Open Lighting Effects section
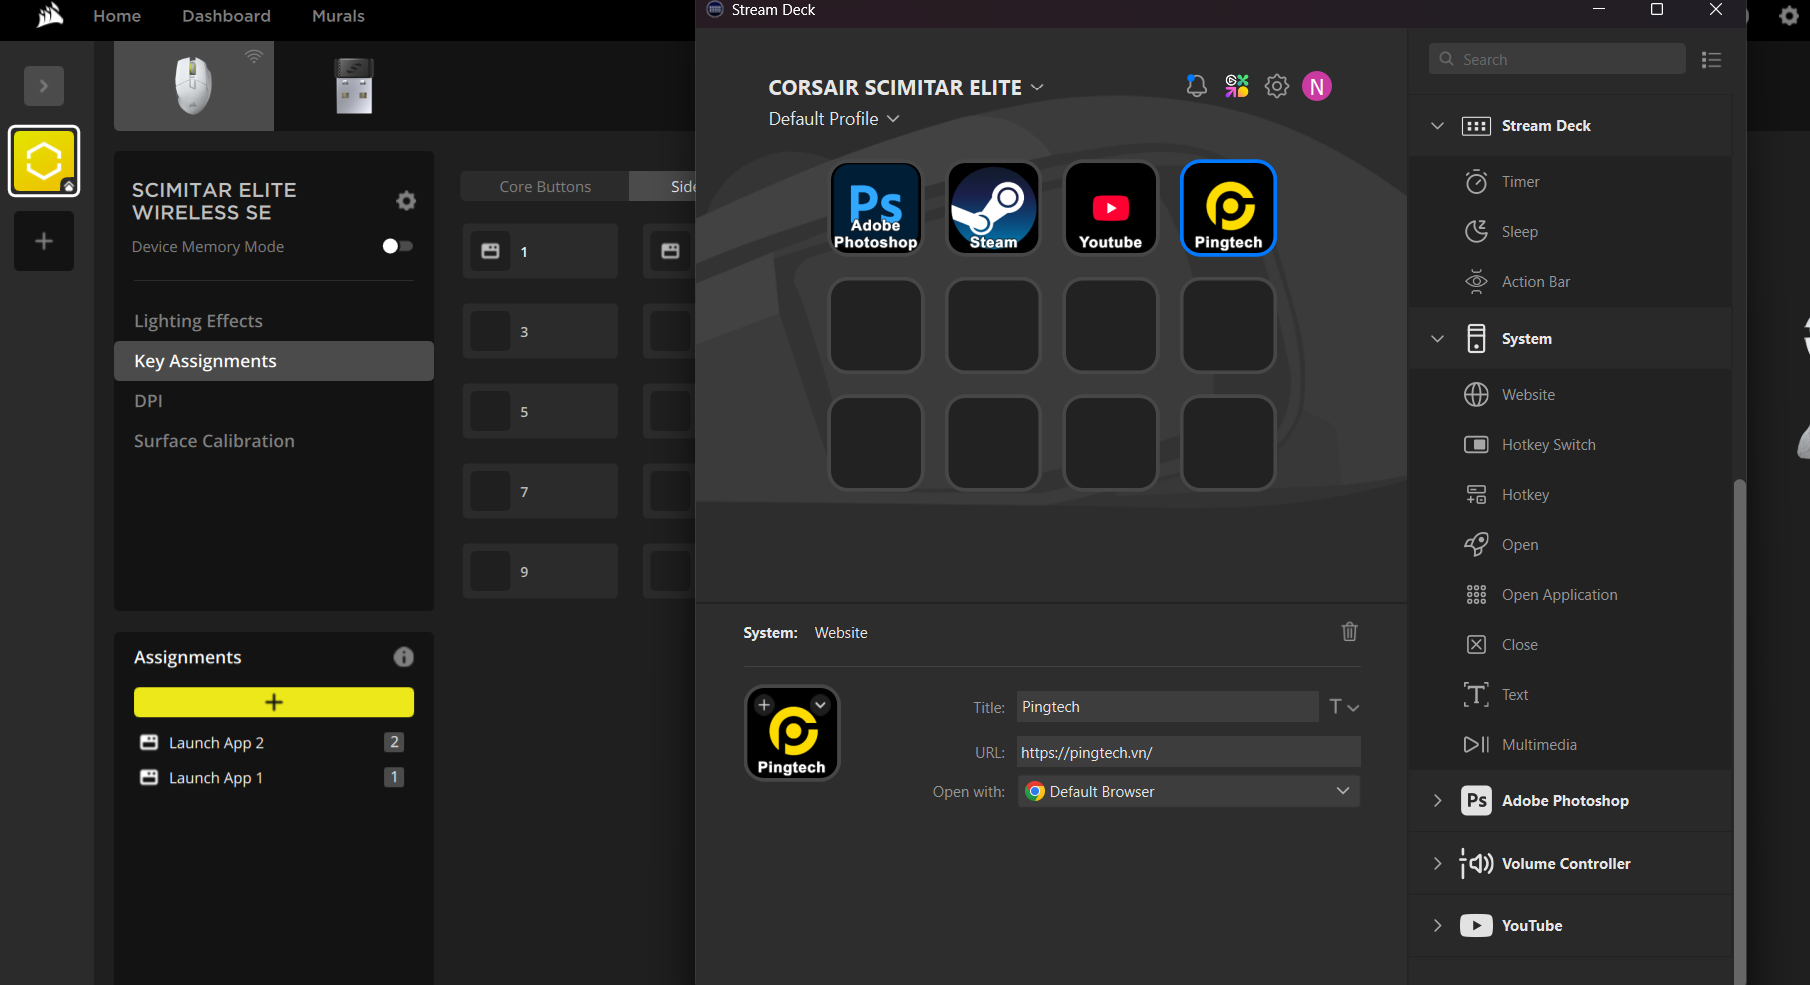 pyautogui.click(x=274, y=321)
